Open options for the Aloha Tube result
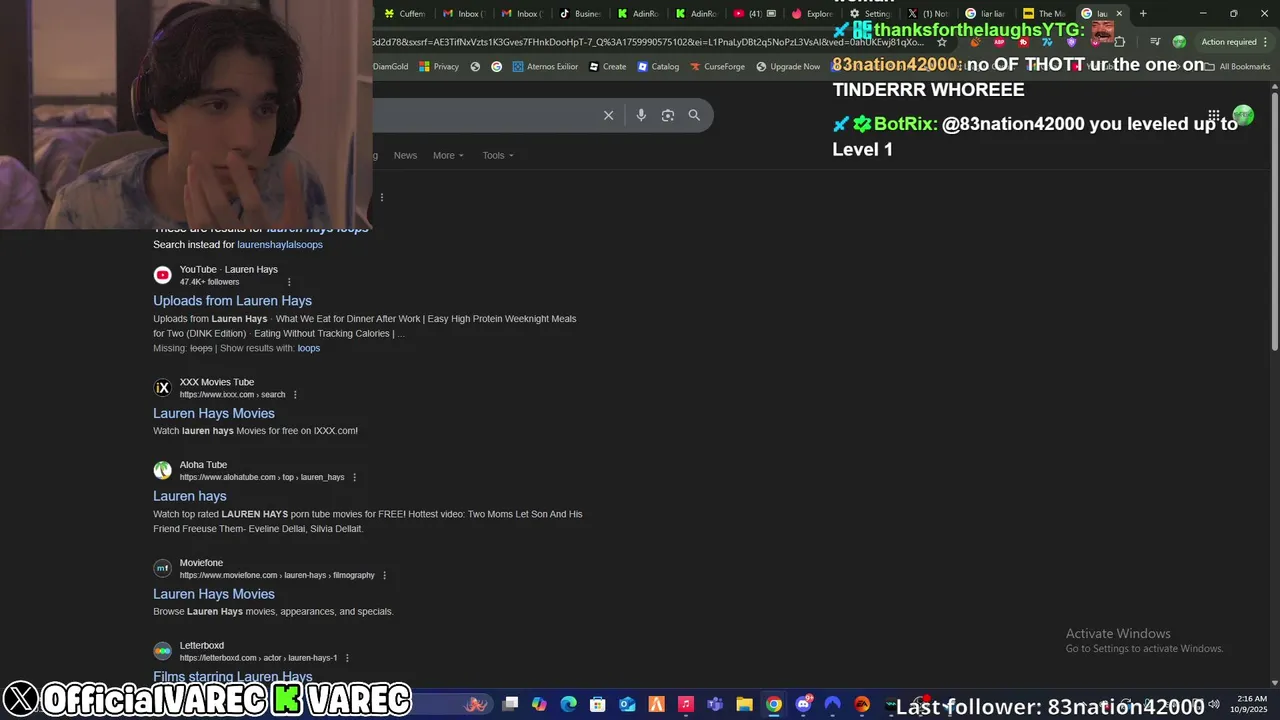Viewport: 1280px width, 720px height. 354,478
